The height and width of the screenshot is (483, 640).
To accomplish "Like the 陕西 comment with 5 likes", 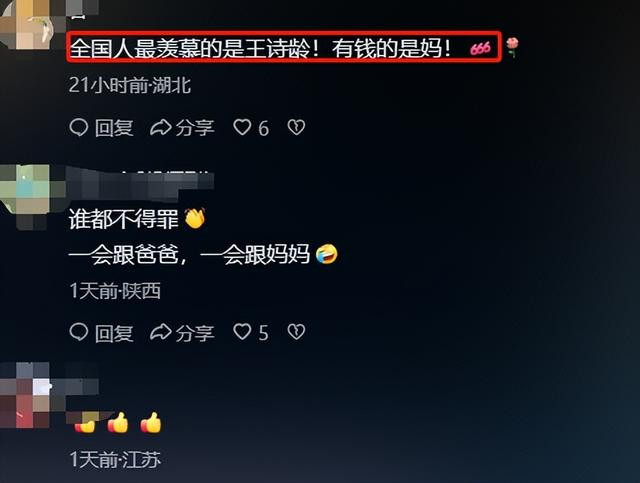I will click(x=251, y=332).
